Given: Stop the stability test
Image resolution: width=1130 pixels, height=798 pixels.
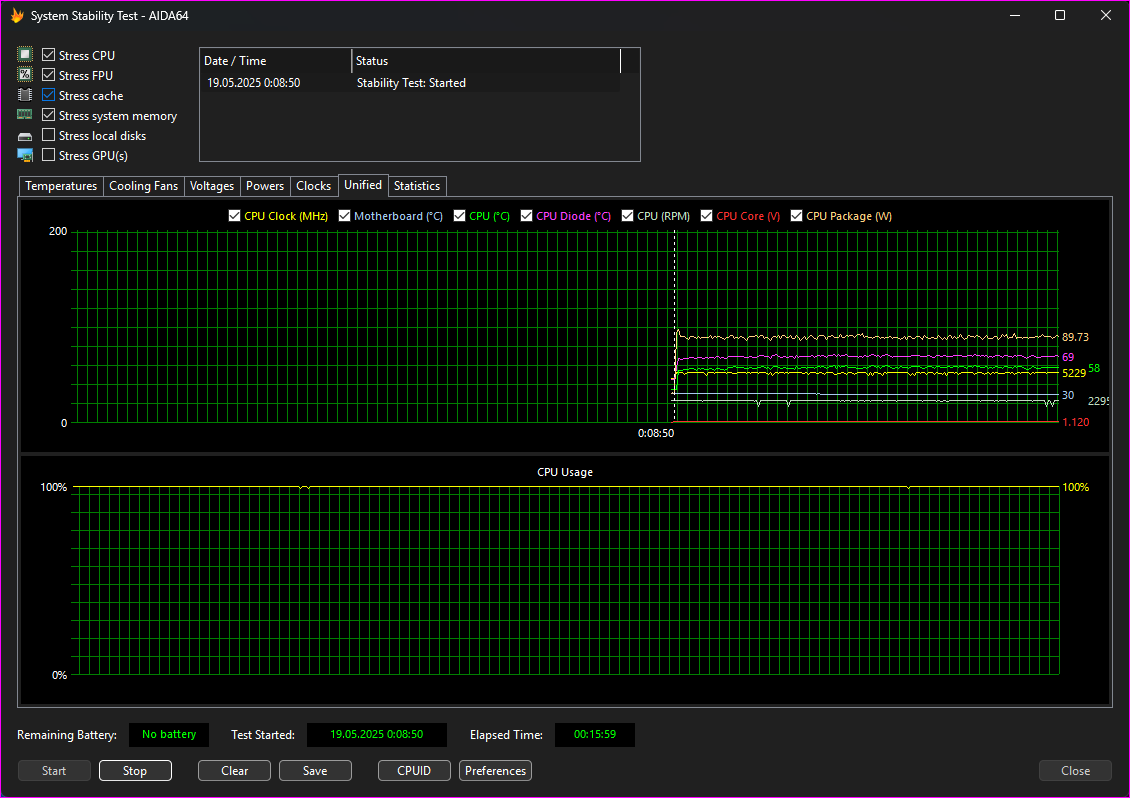Looking at the screenshot, I should pos(135,771).
